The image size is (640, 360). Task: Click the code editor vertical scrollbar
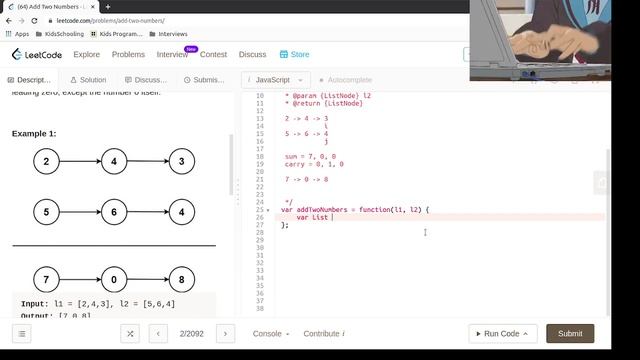tap(608, 233)
